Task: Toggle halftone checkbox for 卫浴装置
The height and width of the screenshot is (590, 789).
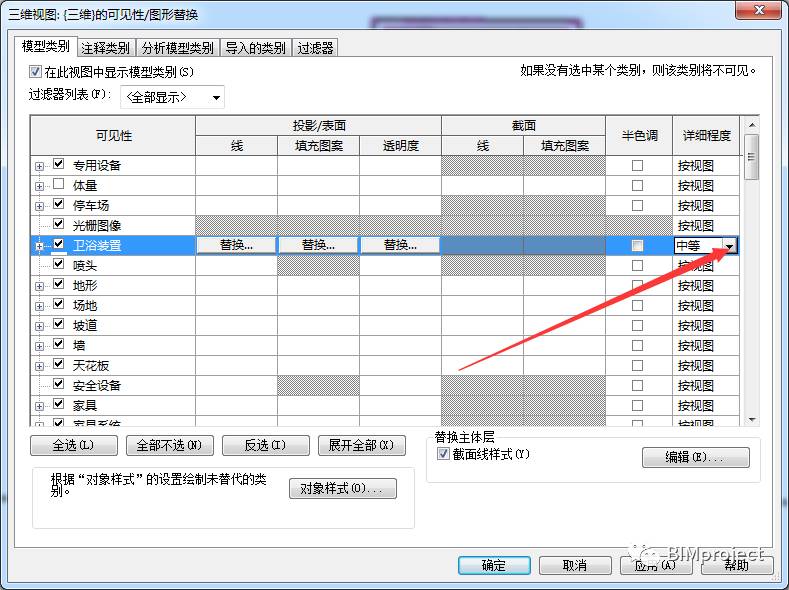Action: [638, 245]
